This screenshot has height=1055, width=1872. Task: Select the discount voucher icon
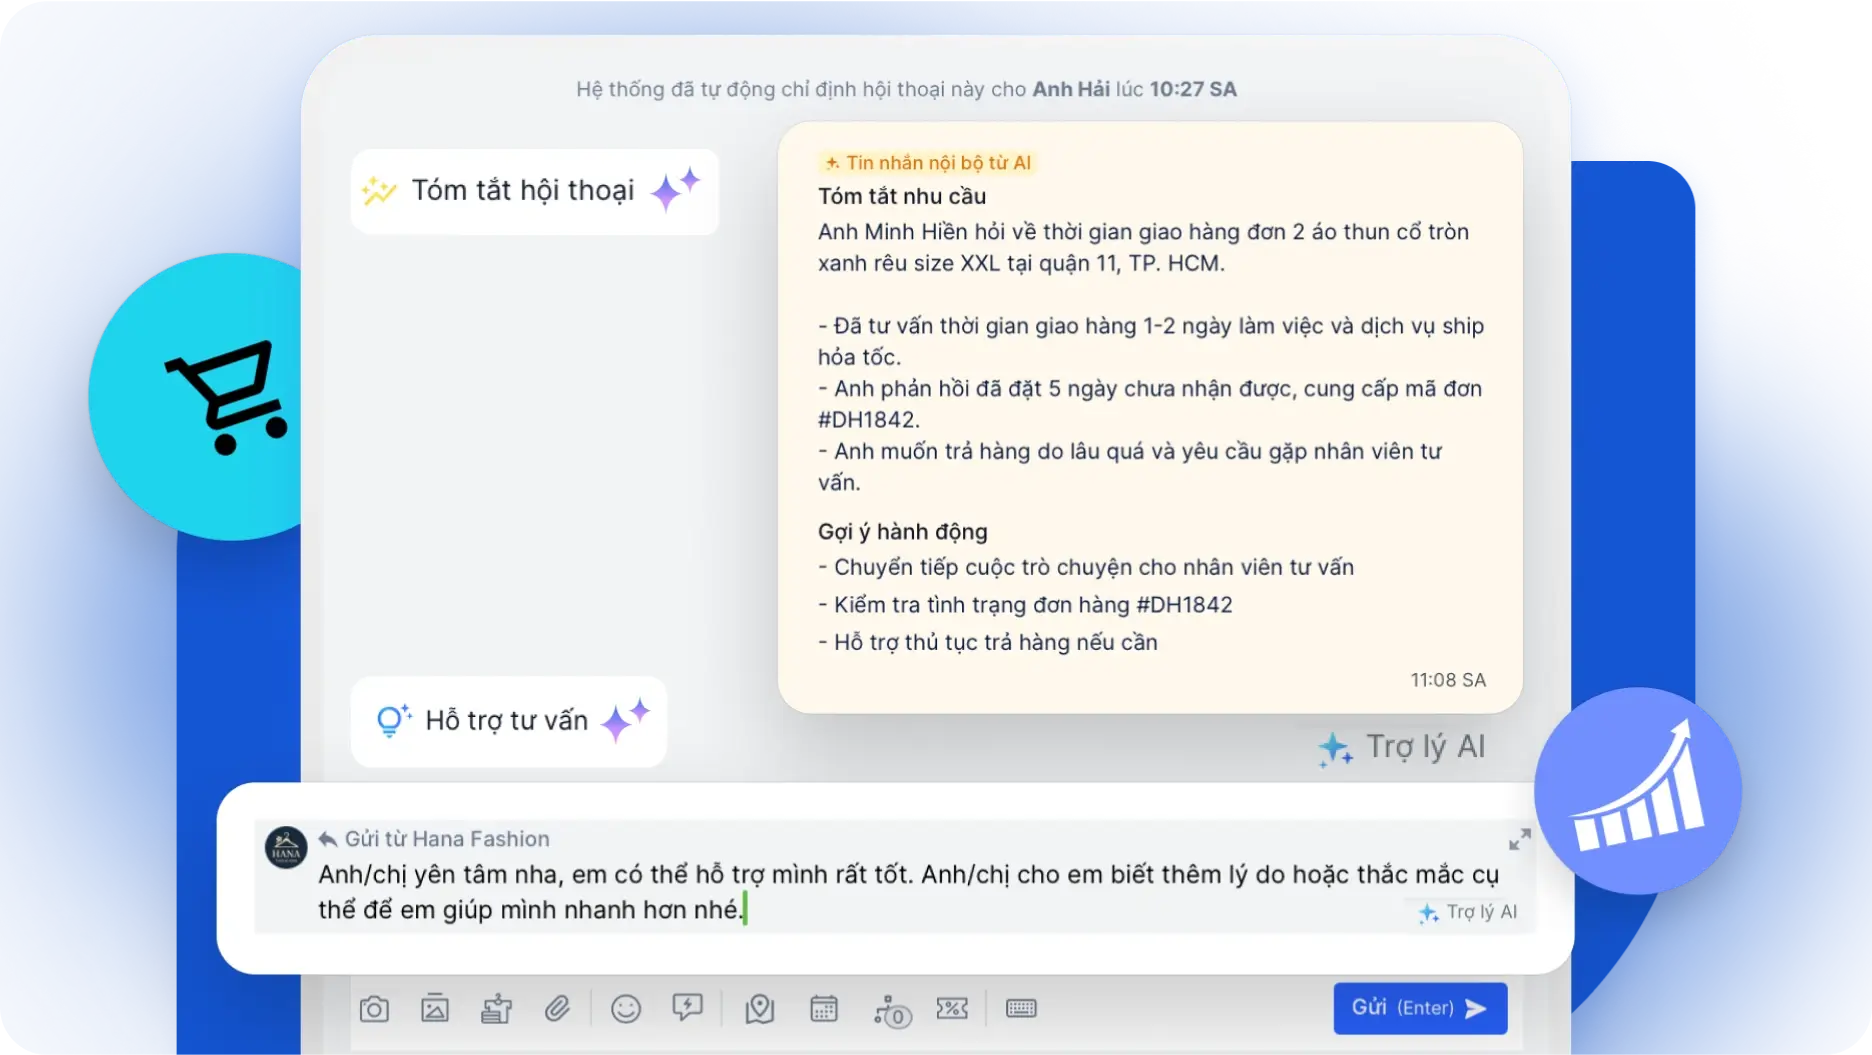(x=952, y=1009)
